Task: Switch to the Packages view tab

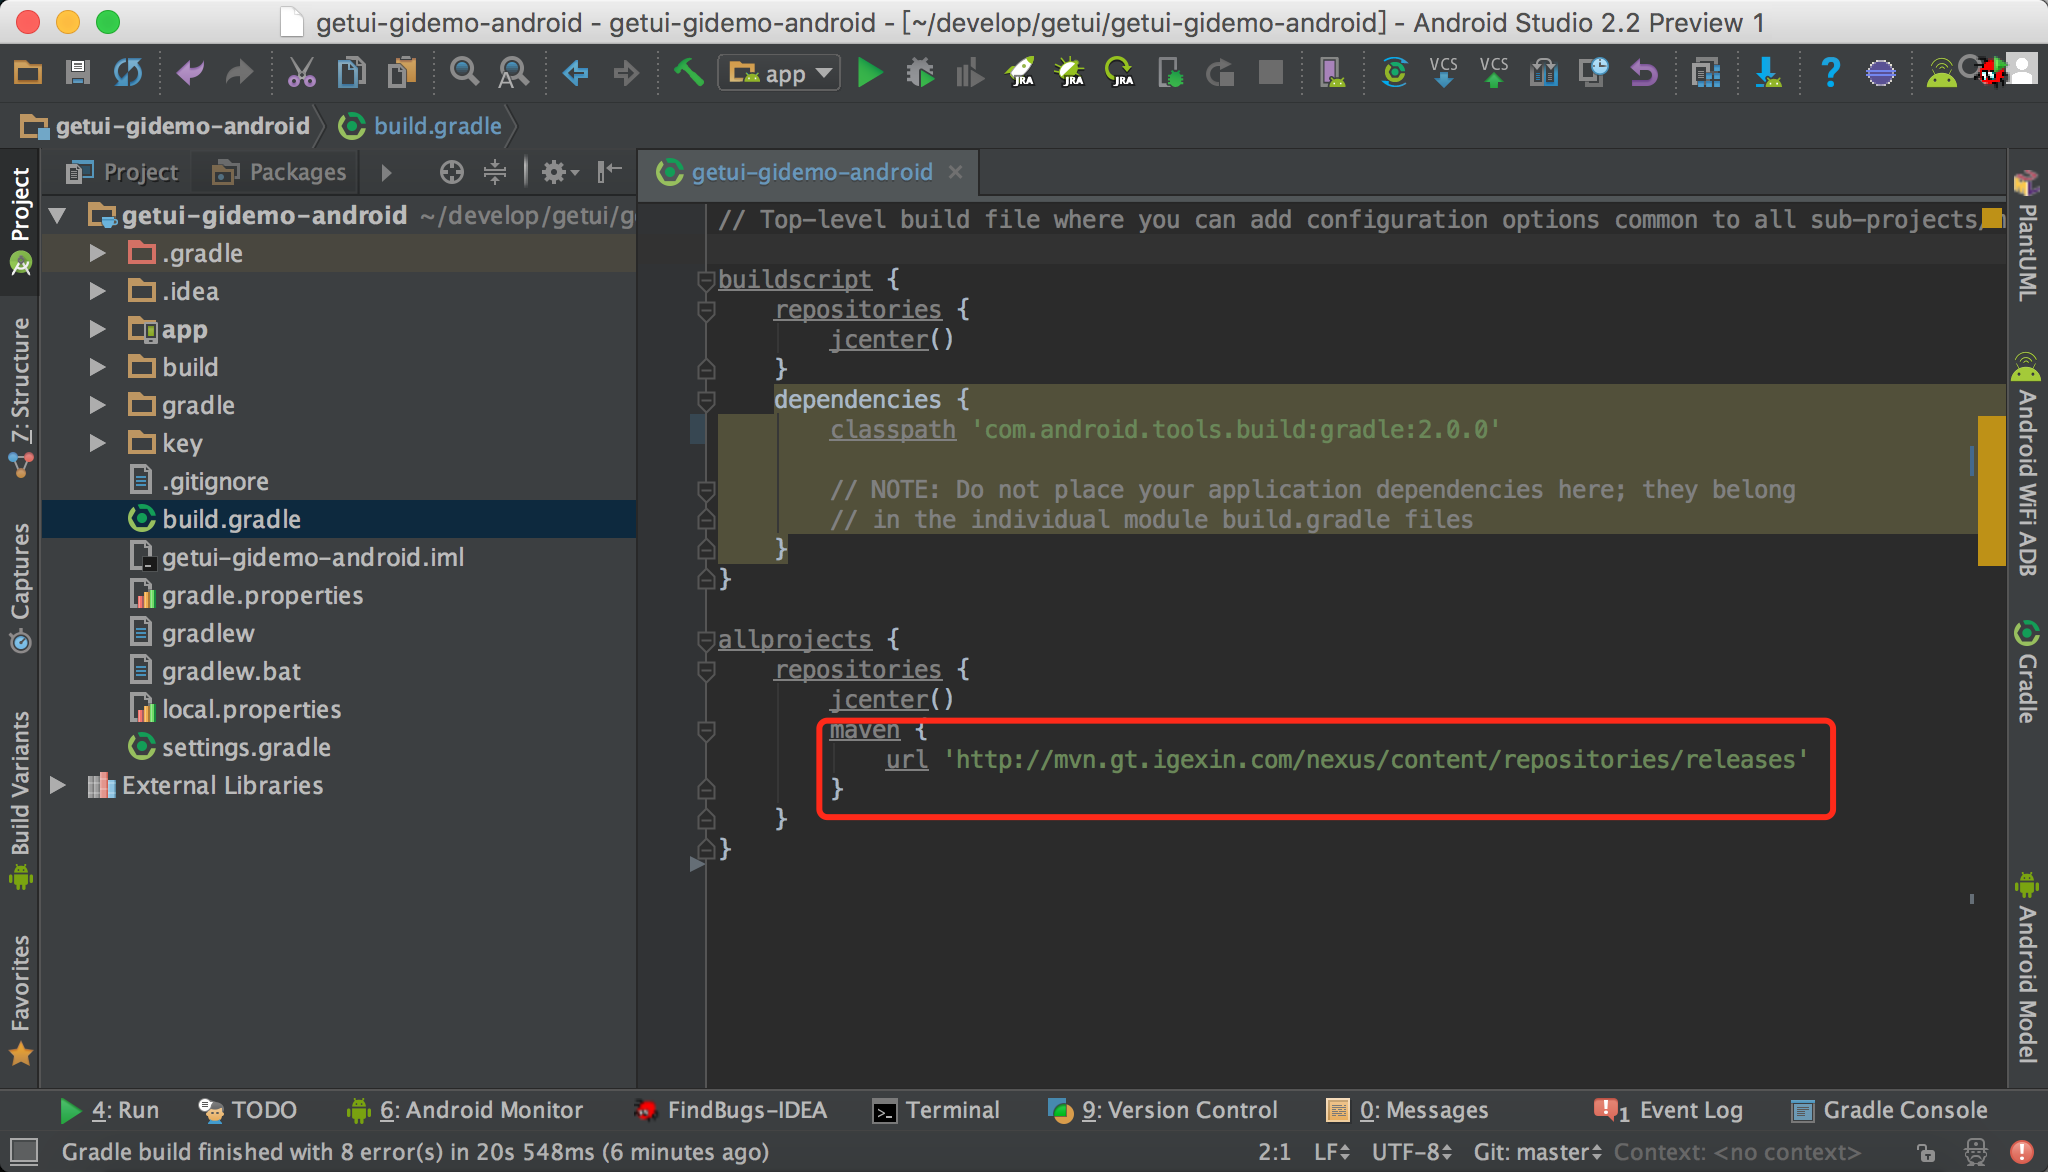Action: [x=279, y=173]
